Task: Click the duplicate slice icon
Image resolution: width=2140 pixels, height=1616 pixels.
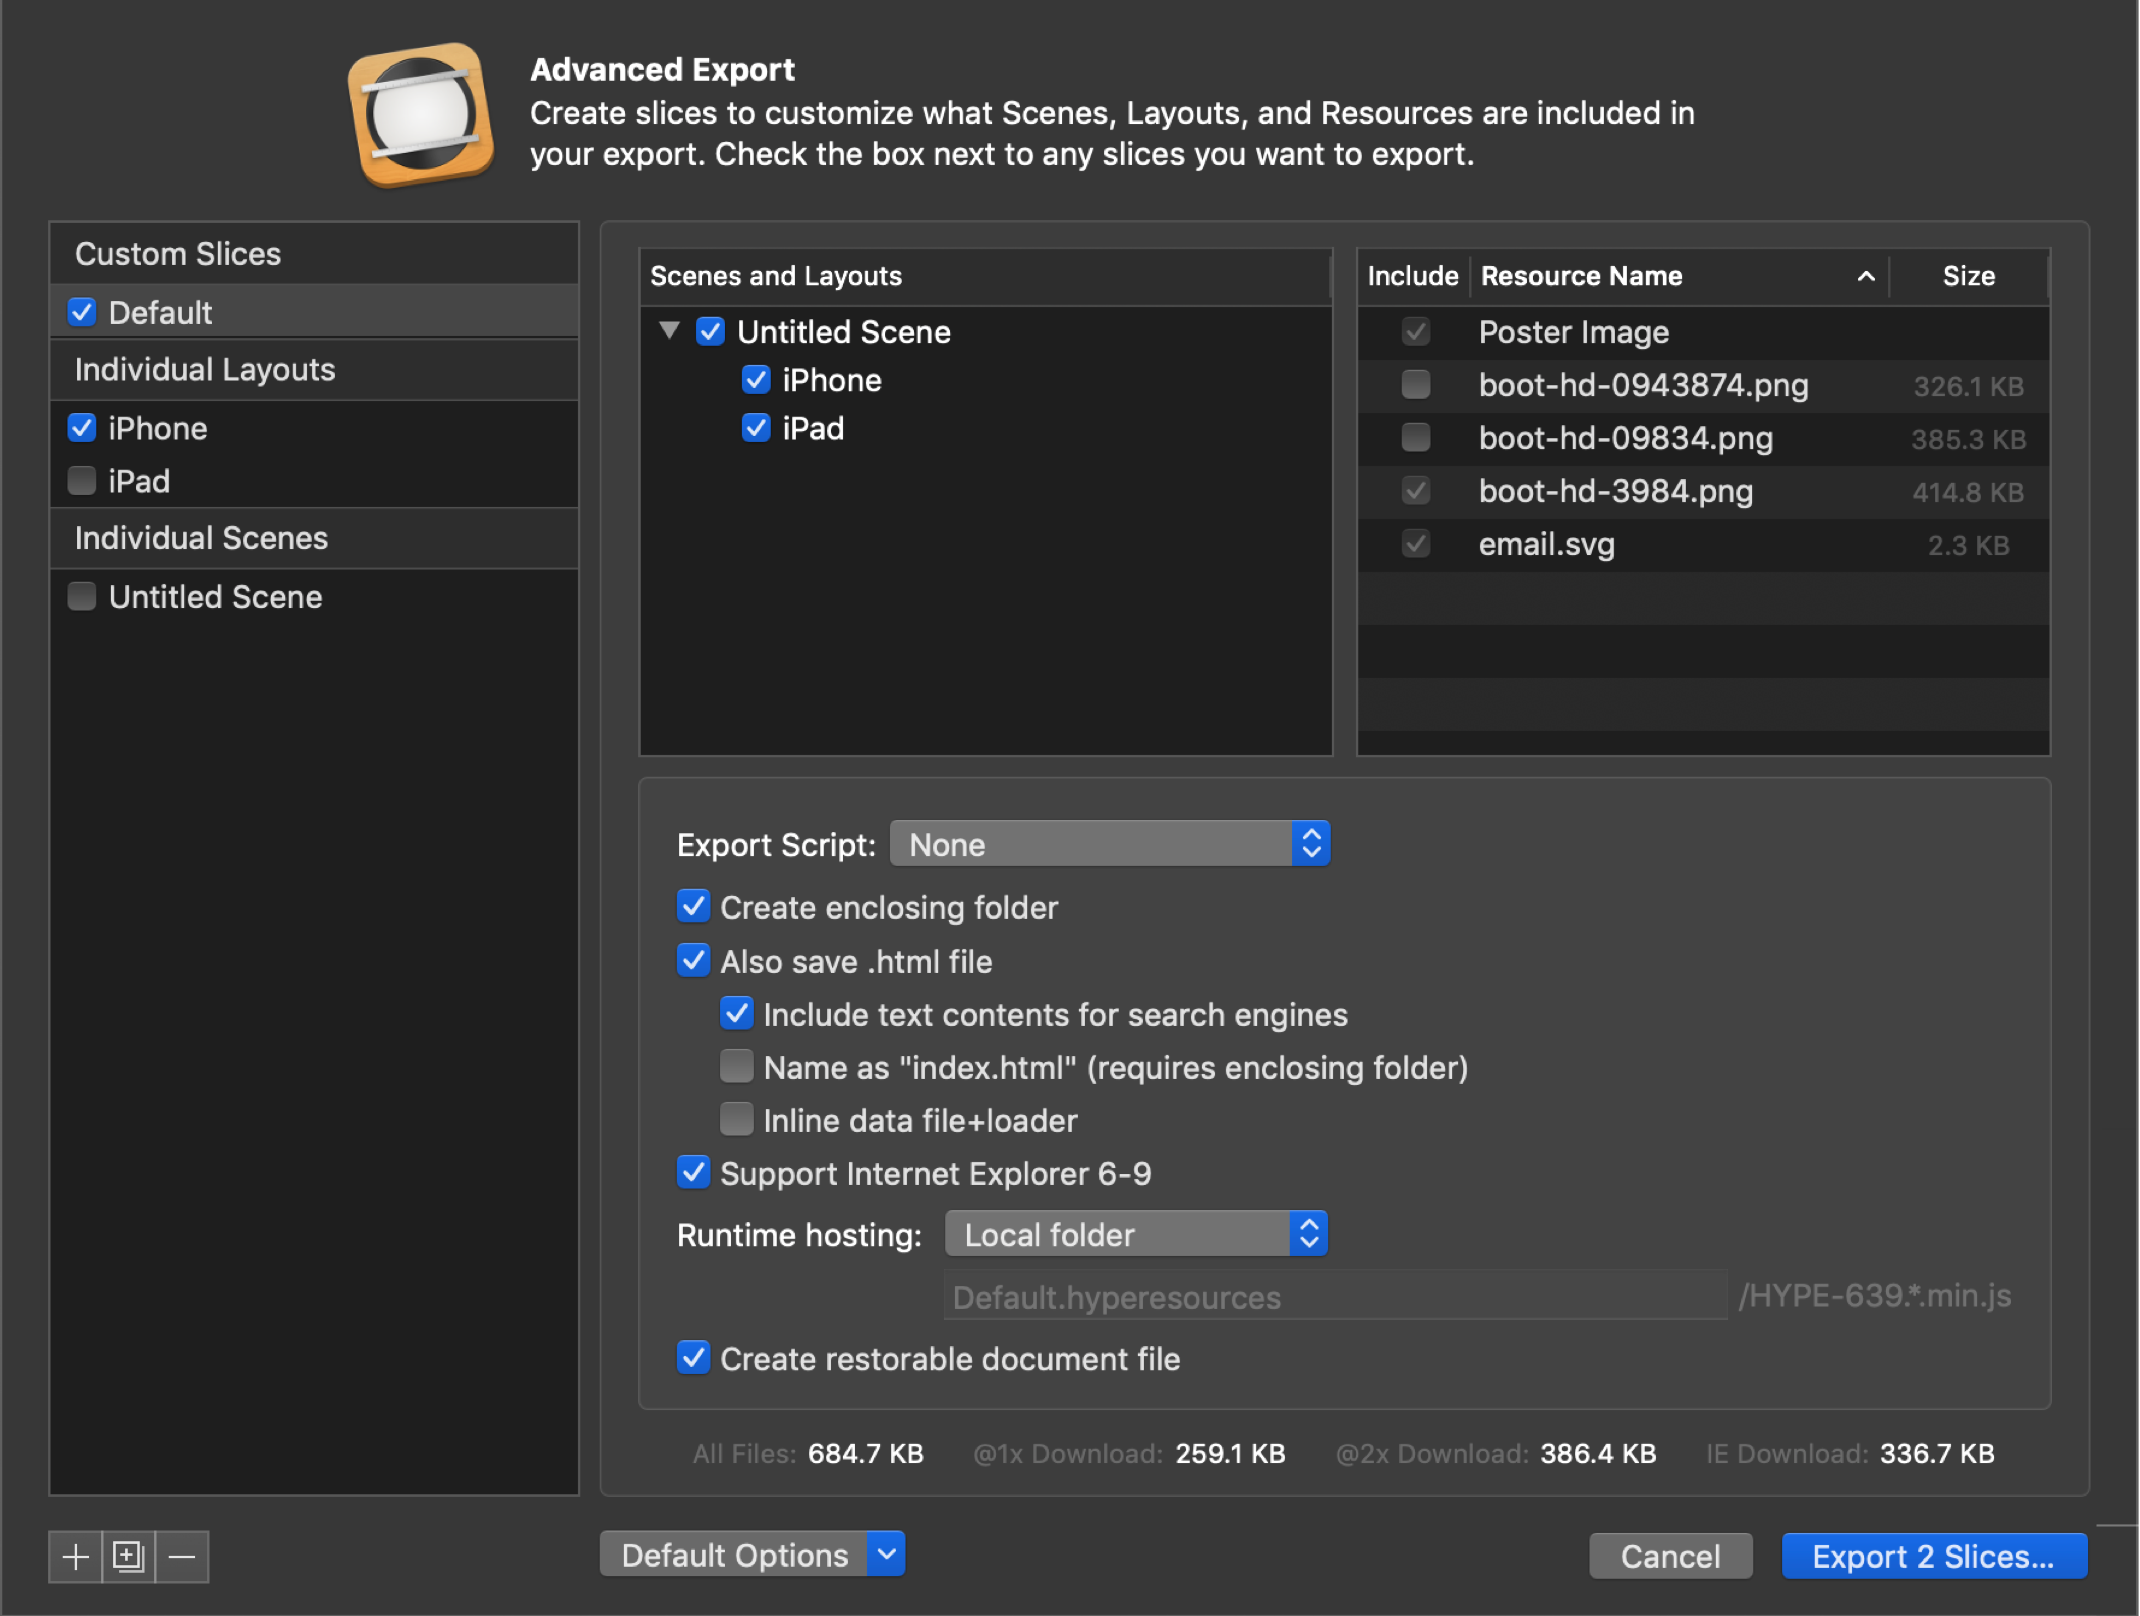Action: point(129,1557)
